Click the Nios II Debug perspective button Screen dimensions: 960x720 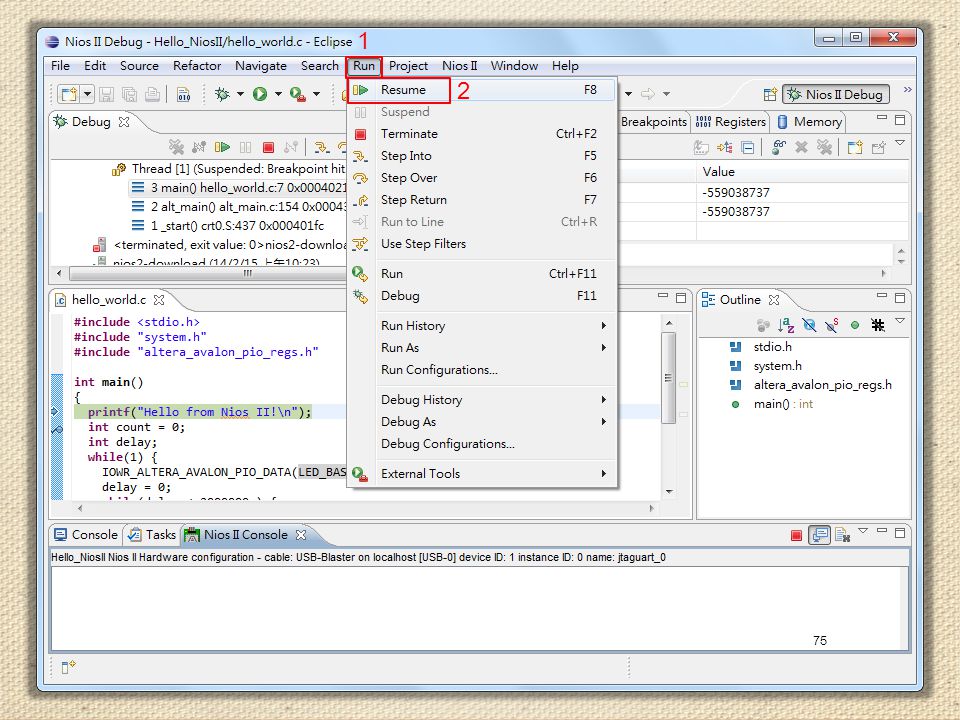click(x=836, y=94)
